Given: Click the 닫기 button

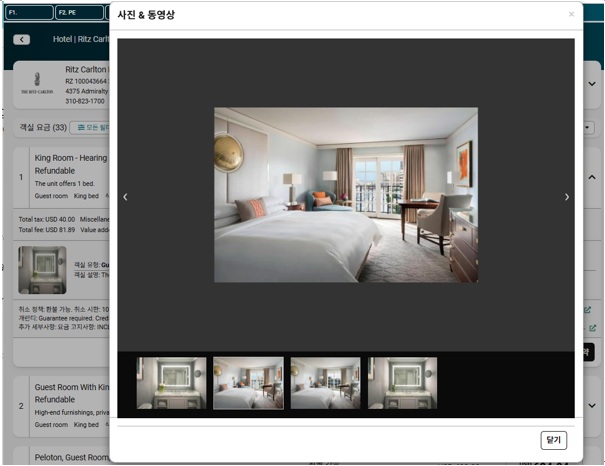Looking at the screenshot, I should [553, 440].
